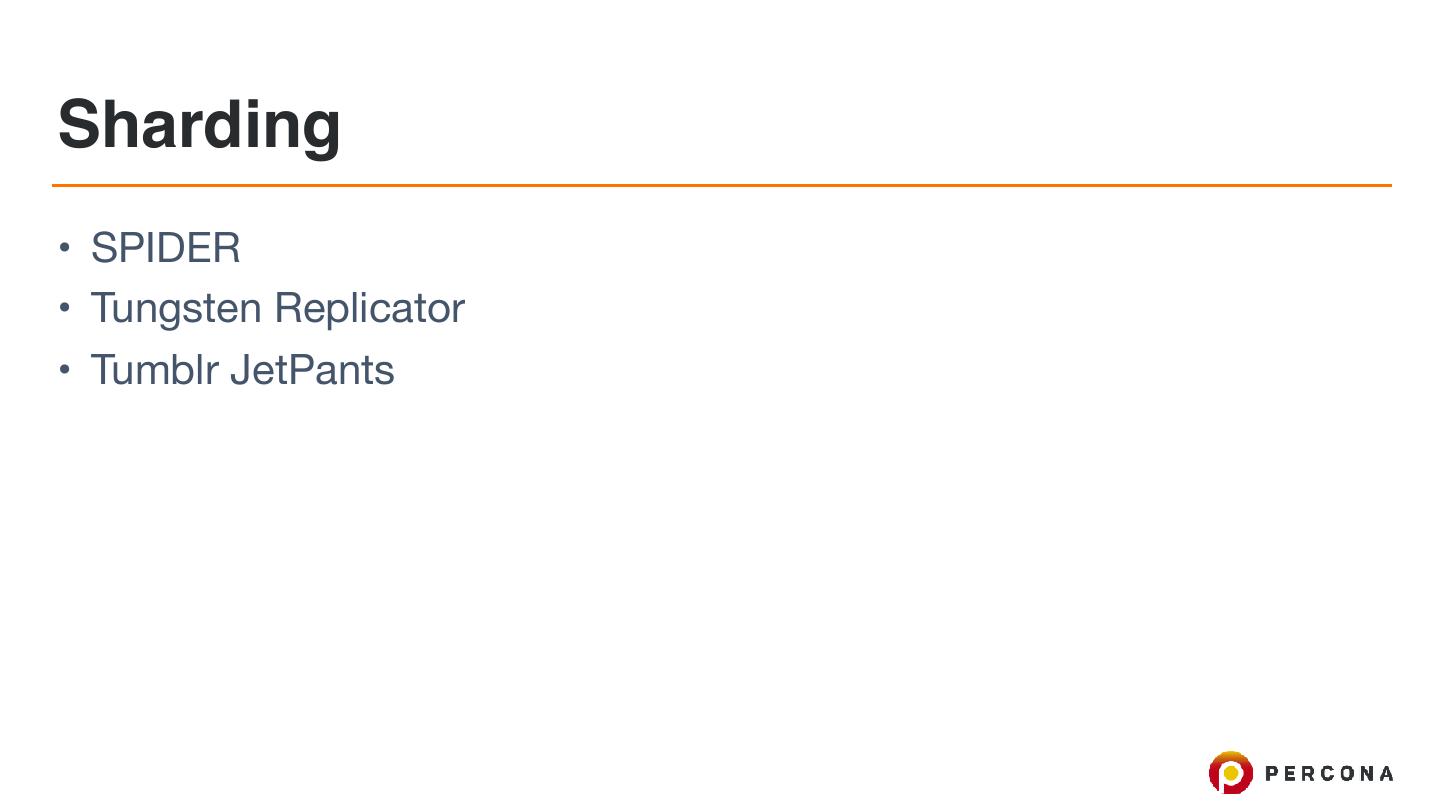Viewport: 1440px width, 810px height.
Task: Click the bullet dot before SPIDER
Action: pos(65,247)
